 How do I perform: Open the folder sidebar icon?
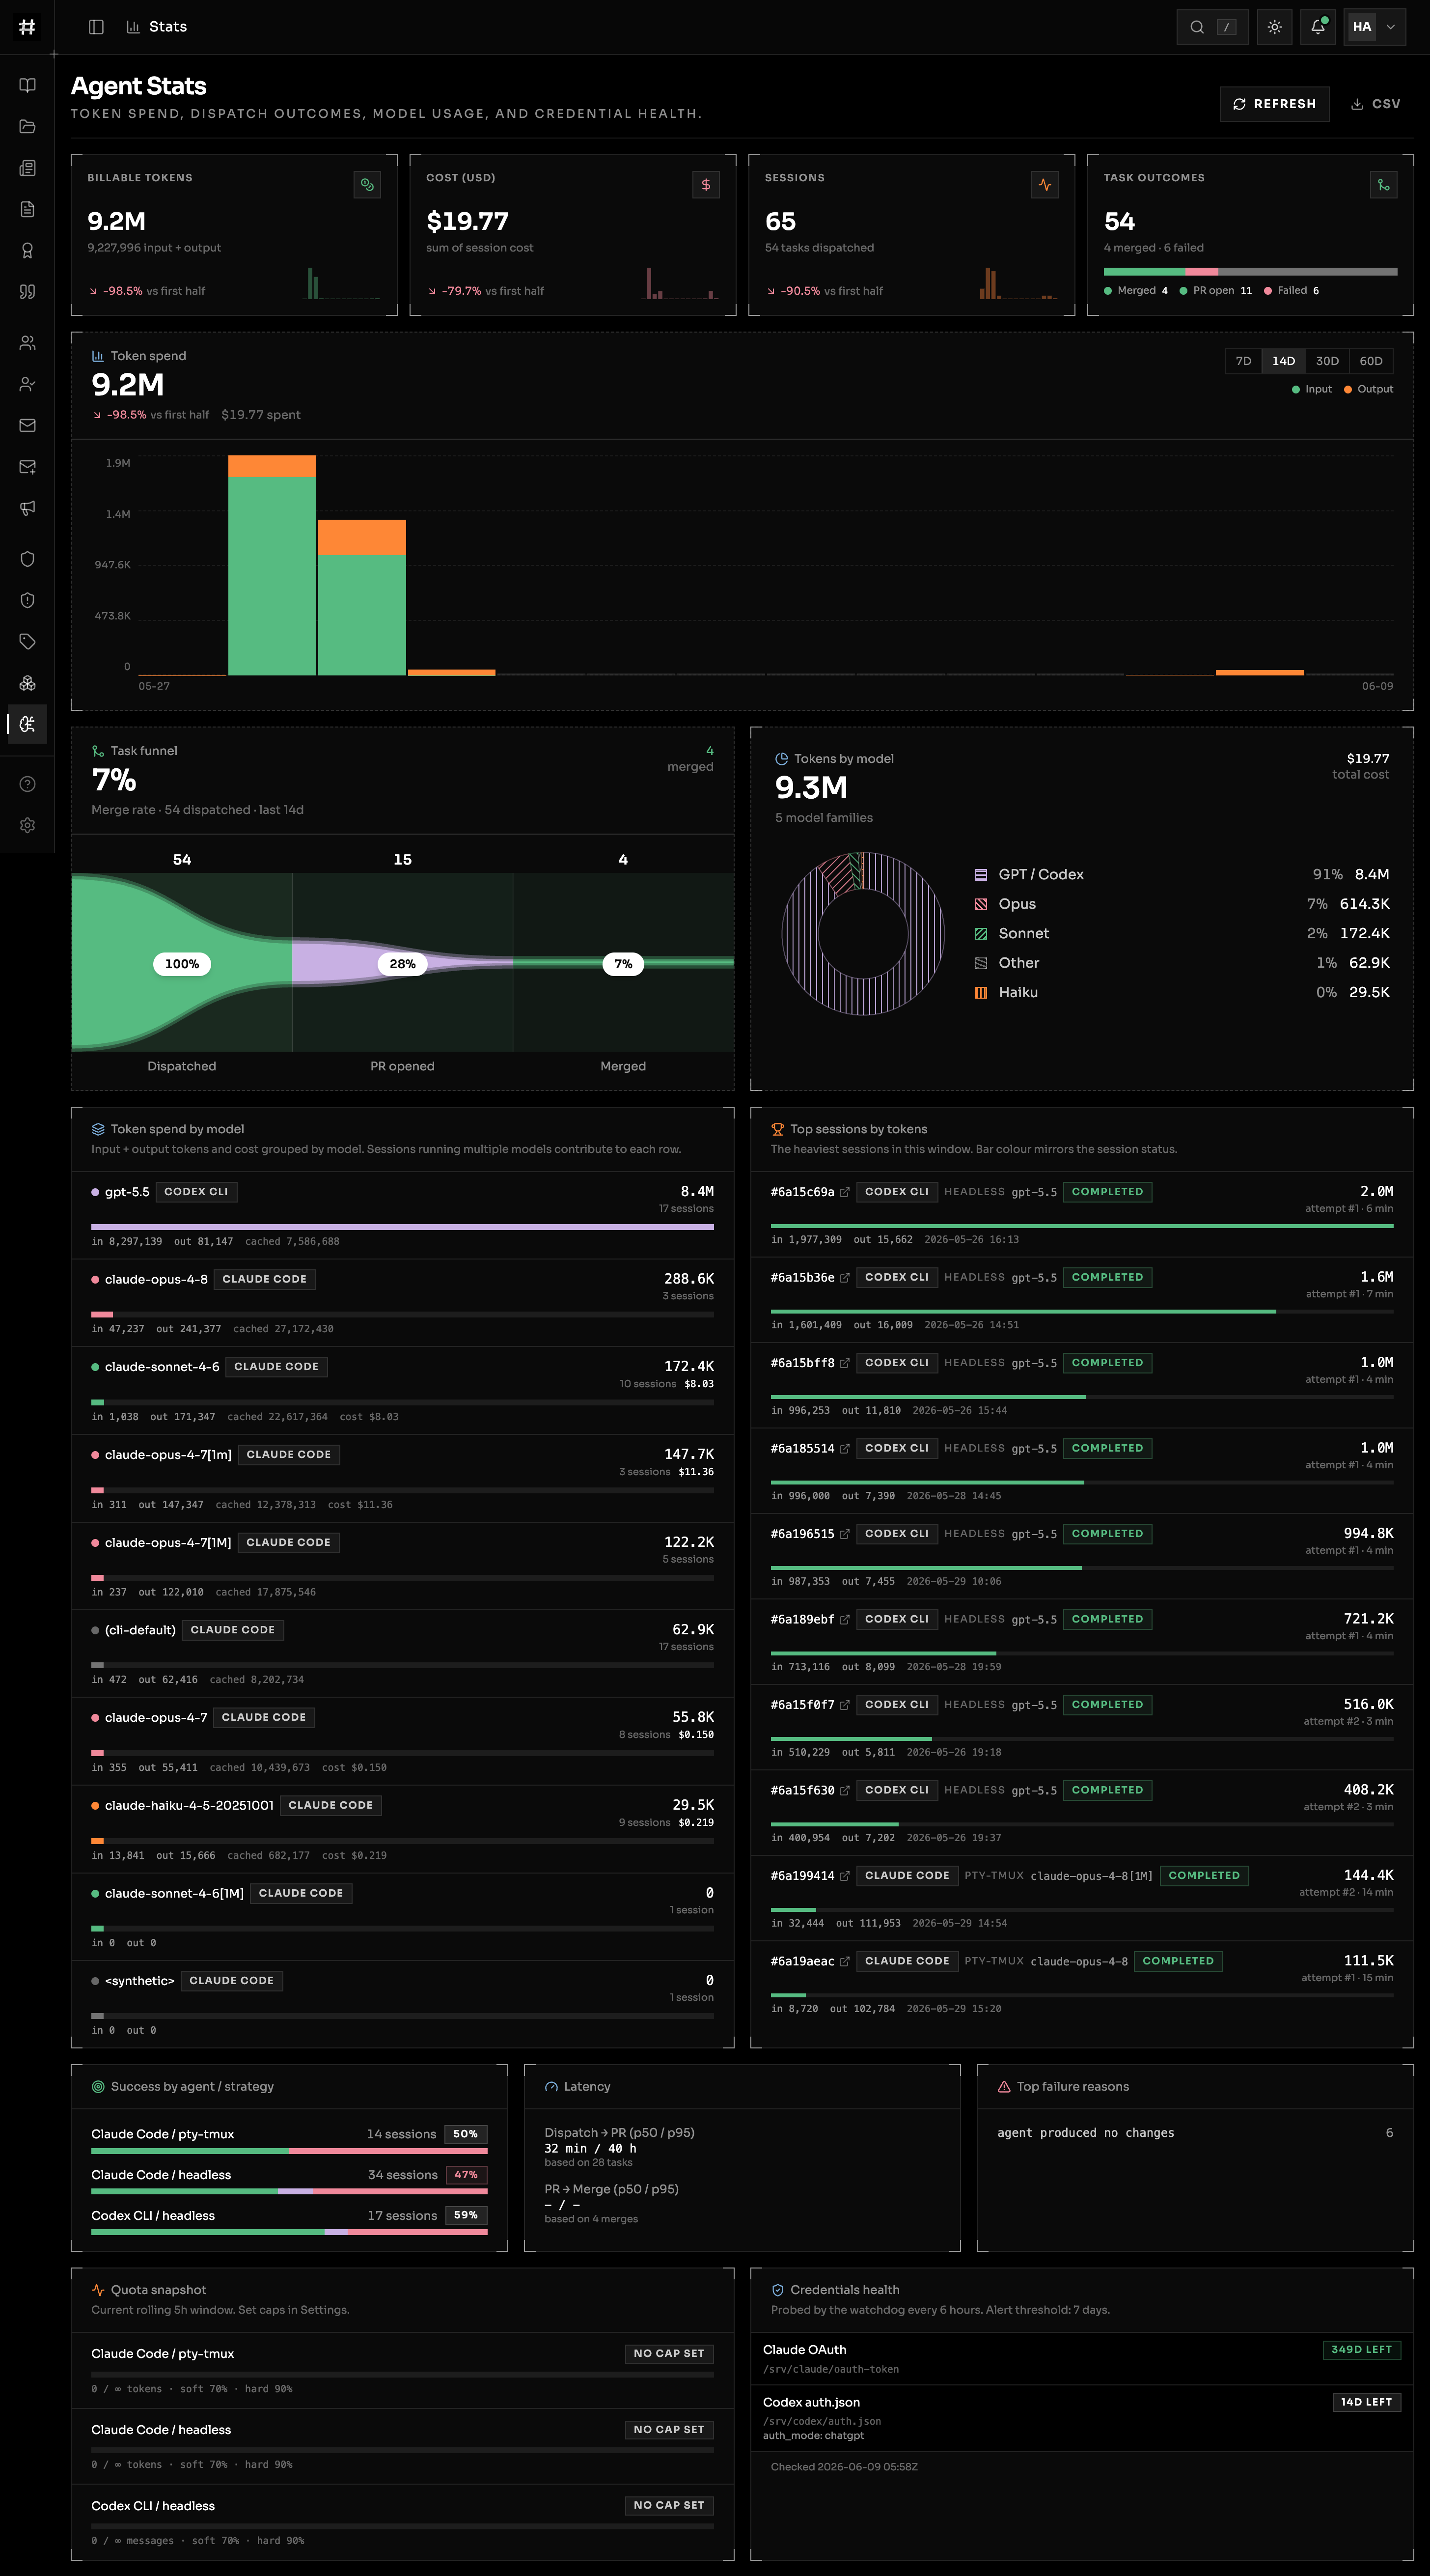(27, 127)
